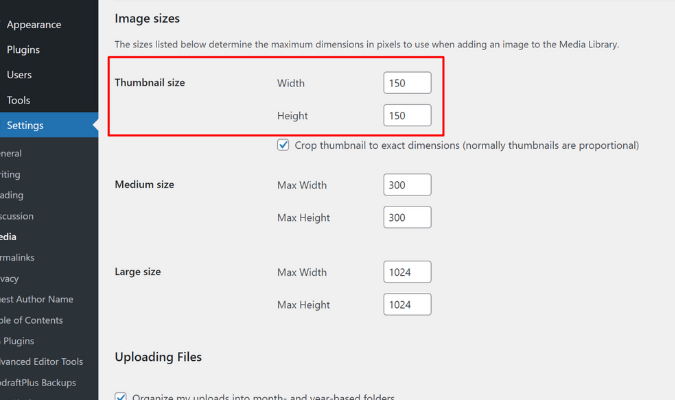Viewport: 675px width, 400px height.
Task: Open the Discussion settings submenu link
Action: 17,216
